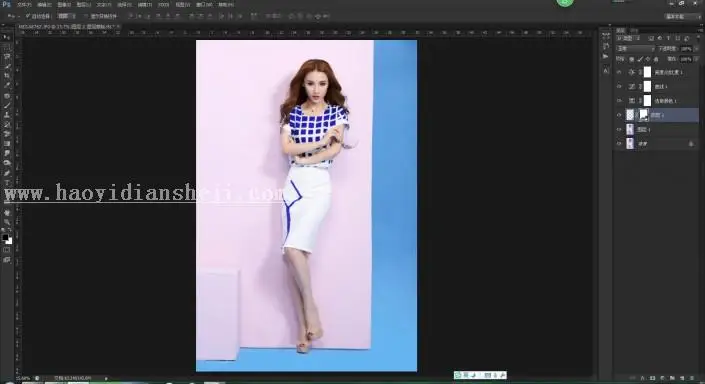Screen dimensions: 705x384
Task: Change screen mode from toolbar bottom
Action: point(7,260)
